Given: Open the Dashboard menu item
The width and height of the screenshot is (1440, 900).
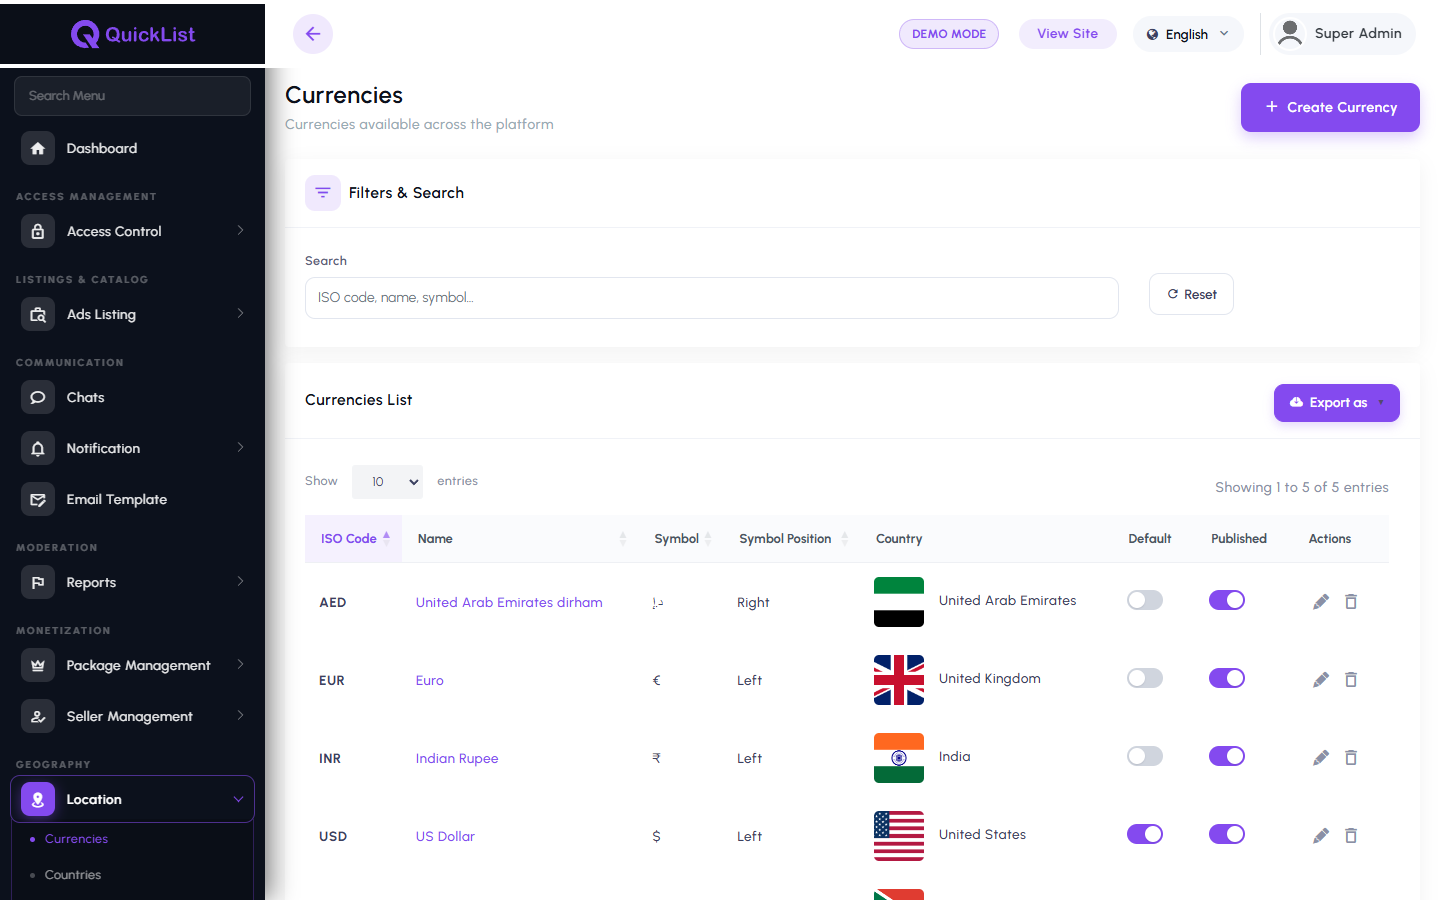Looking at the screenshot, I should click(132, 148).
